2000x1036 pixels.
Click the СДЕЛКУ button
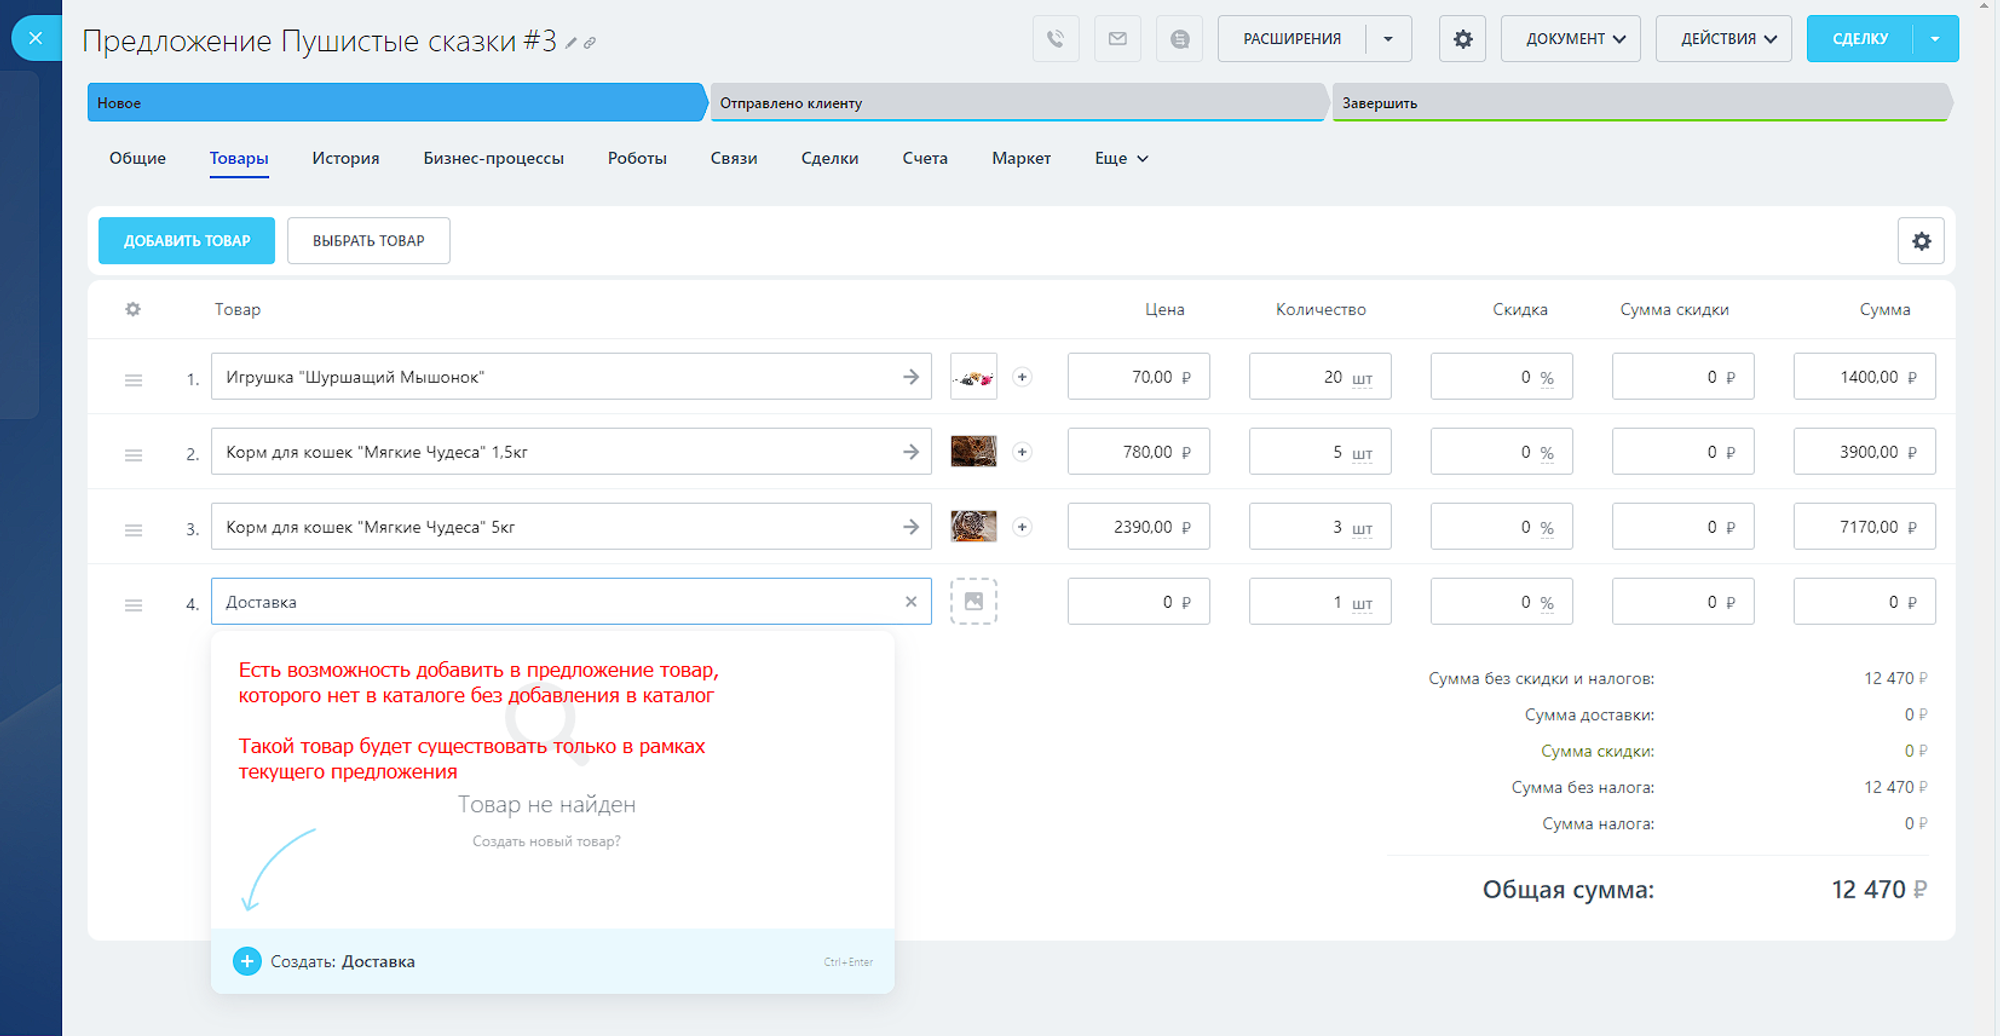pyautogui.click(x=1860, y=39)
